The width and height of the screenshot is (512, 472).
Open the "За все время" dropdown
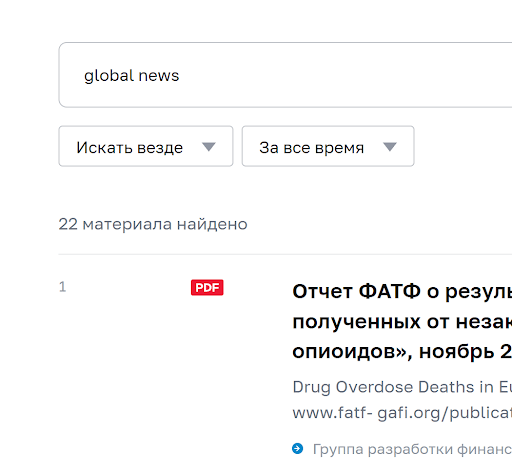pos(328,146)
